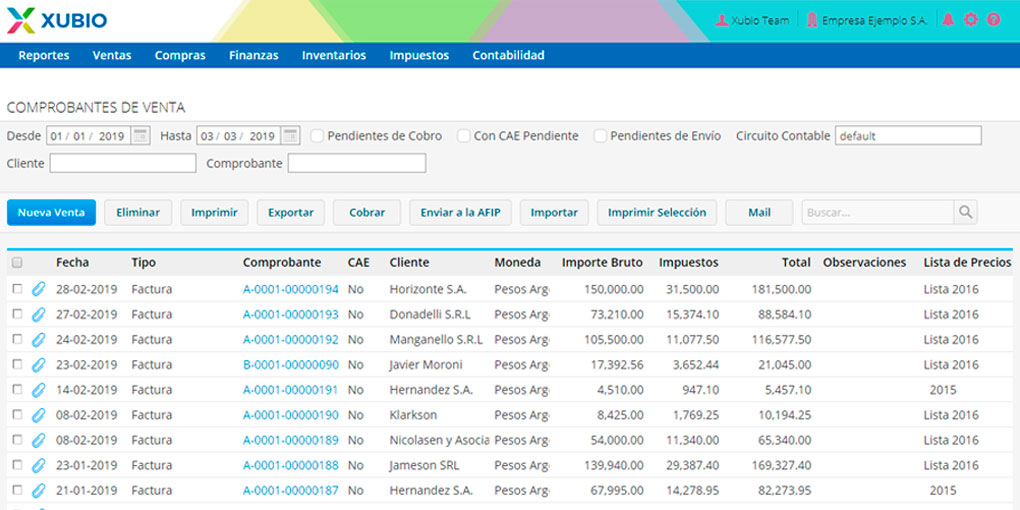The height and width of the screenshot is (510, 1020).
Task: Click attachment clip for Horizonte S.A. invoice
Action: click(39, 289)
